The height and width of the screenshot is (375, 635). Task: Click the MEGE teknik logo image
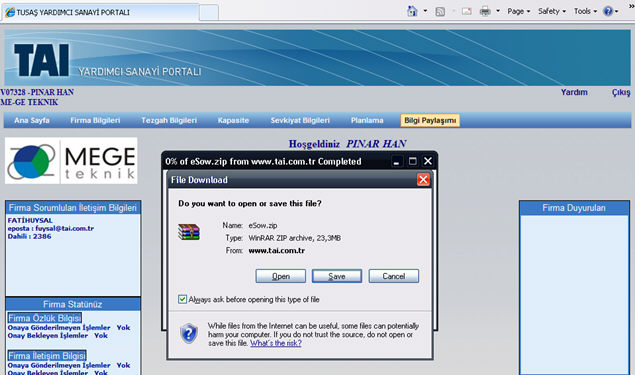pyautogui.click(x=71, y=161)
